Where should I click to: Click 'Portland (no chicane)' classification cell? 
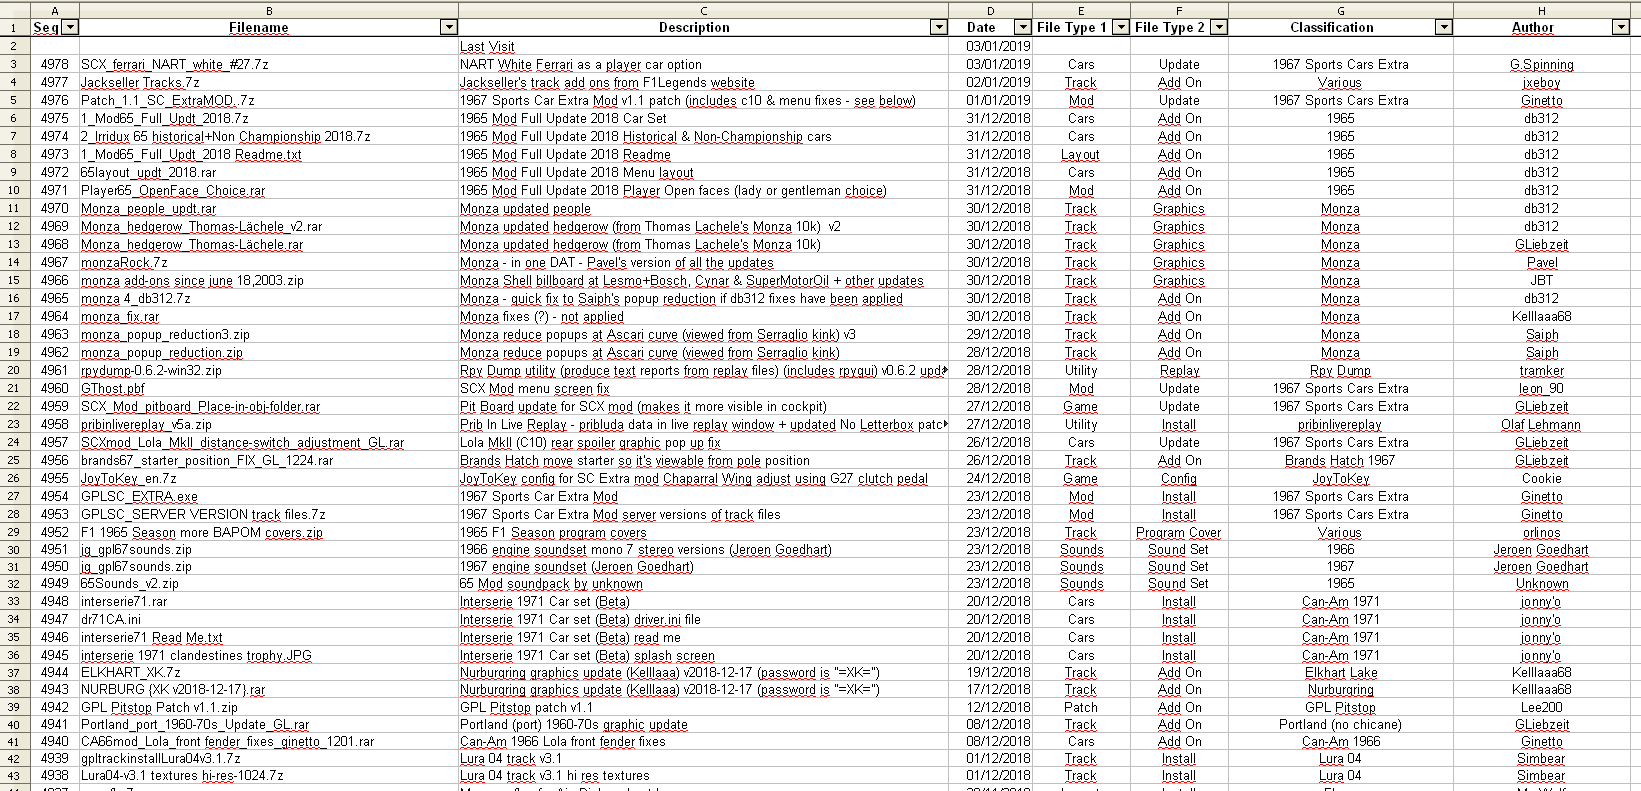coord(1340,724)
